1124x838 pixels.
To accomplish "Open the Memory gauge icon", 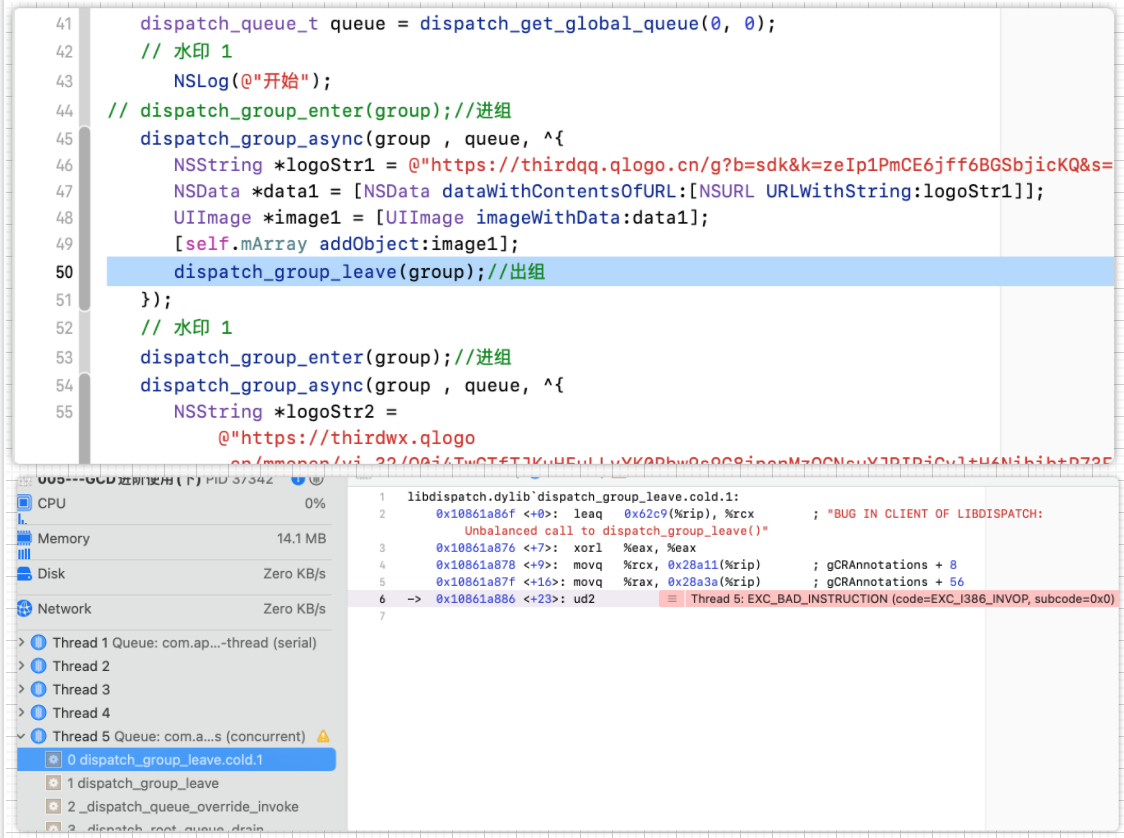I will pyautogui.click(x=24, y=538).
